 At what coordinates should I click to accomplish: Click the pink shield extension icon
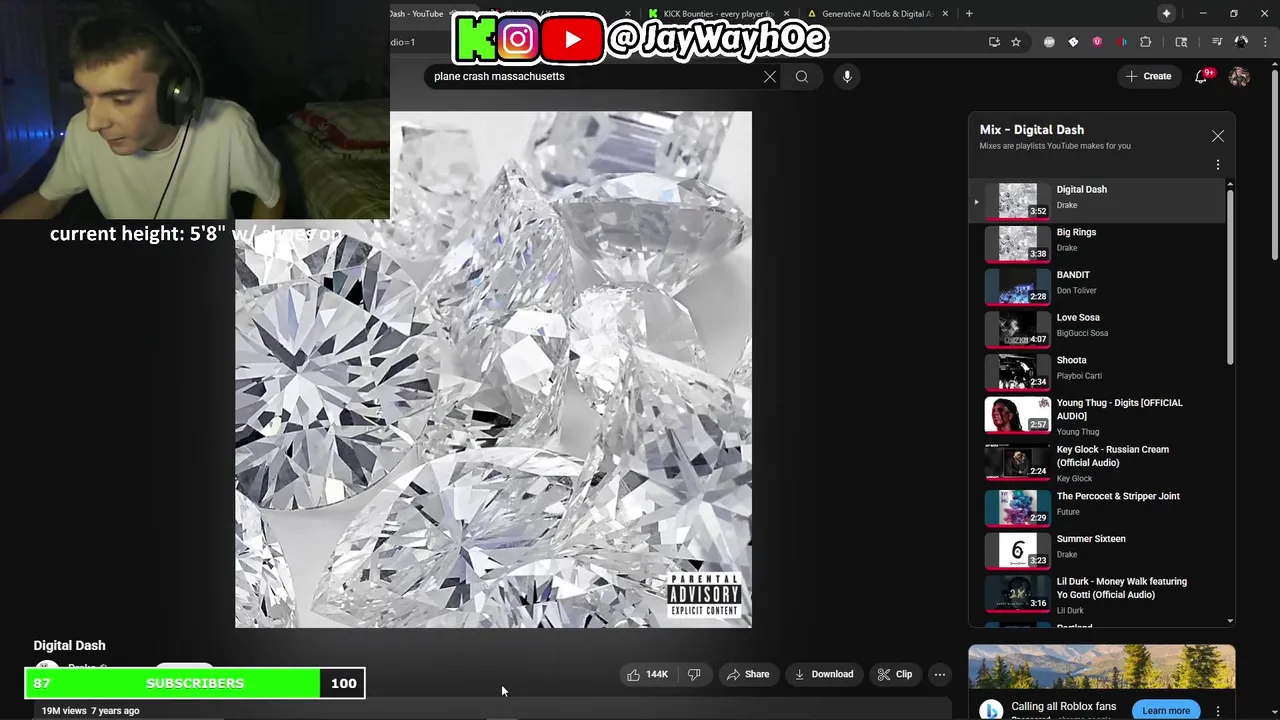1097,42
